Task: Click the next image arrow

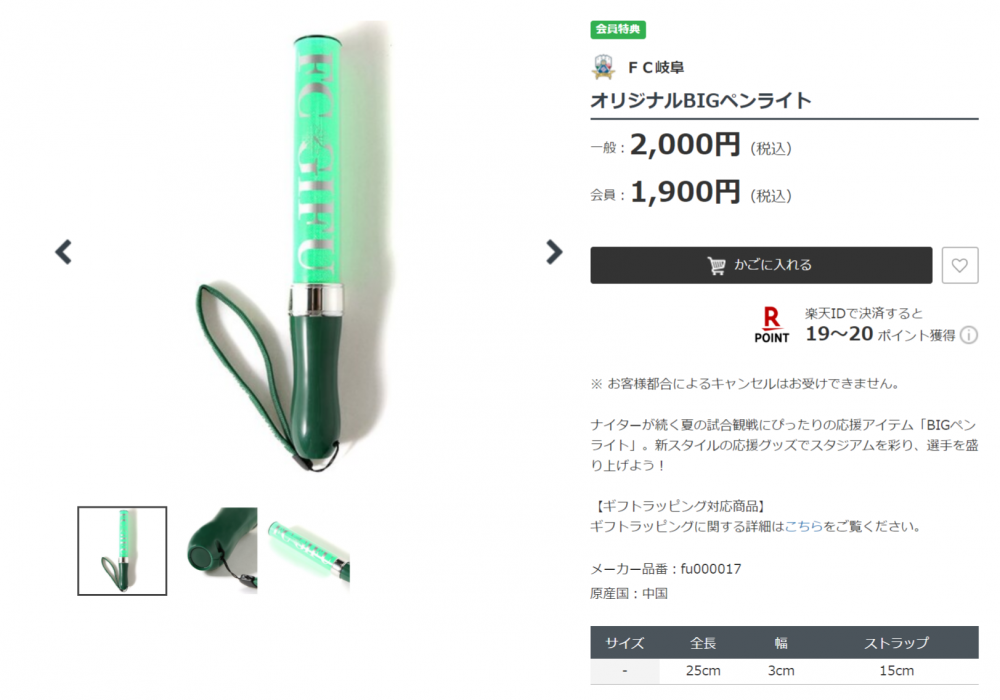Action: click(554, 252)
